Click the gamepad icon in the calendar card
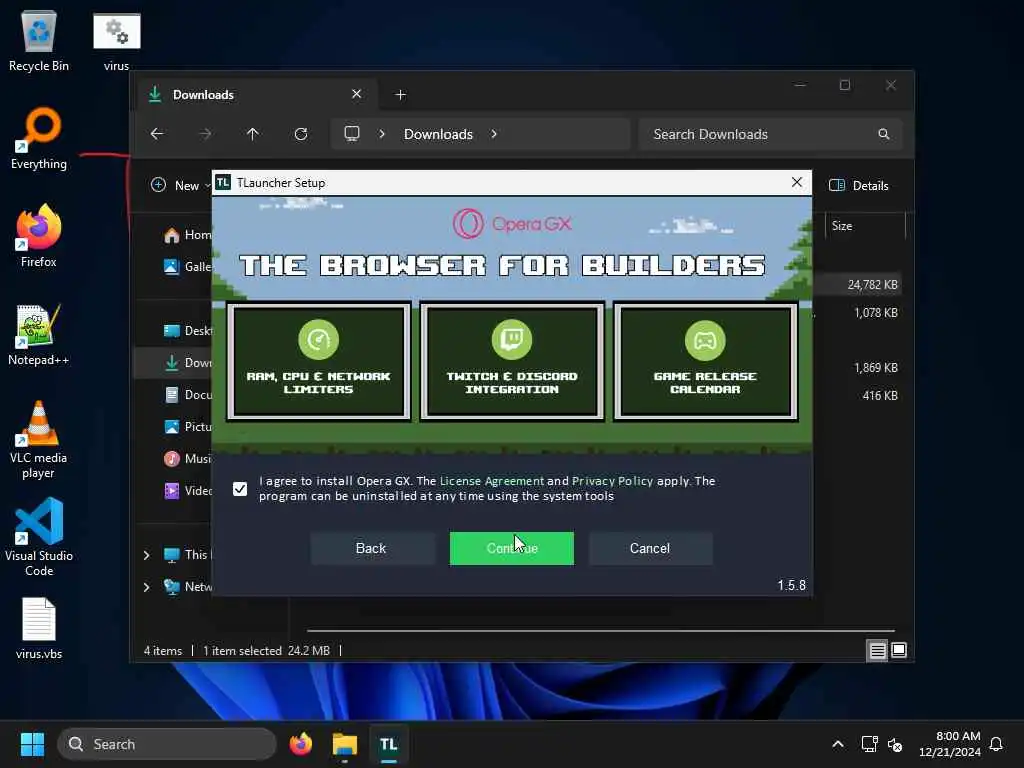Viewport: 1024px width, 768px height. coord(705,340)
